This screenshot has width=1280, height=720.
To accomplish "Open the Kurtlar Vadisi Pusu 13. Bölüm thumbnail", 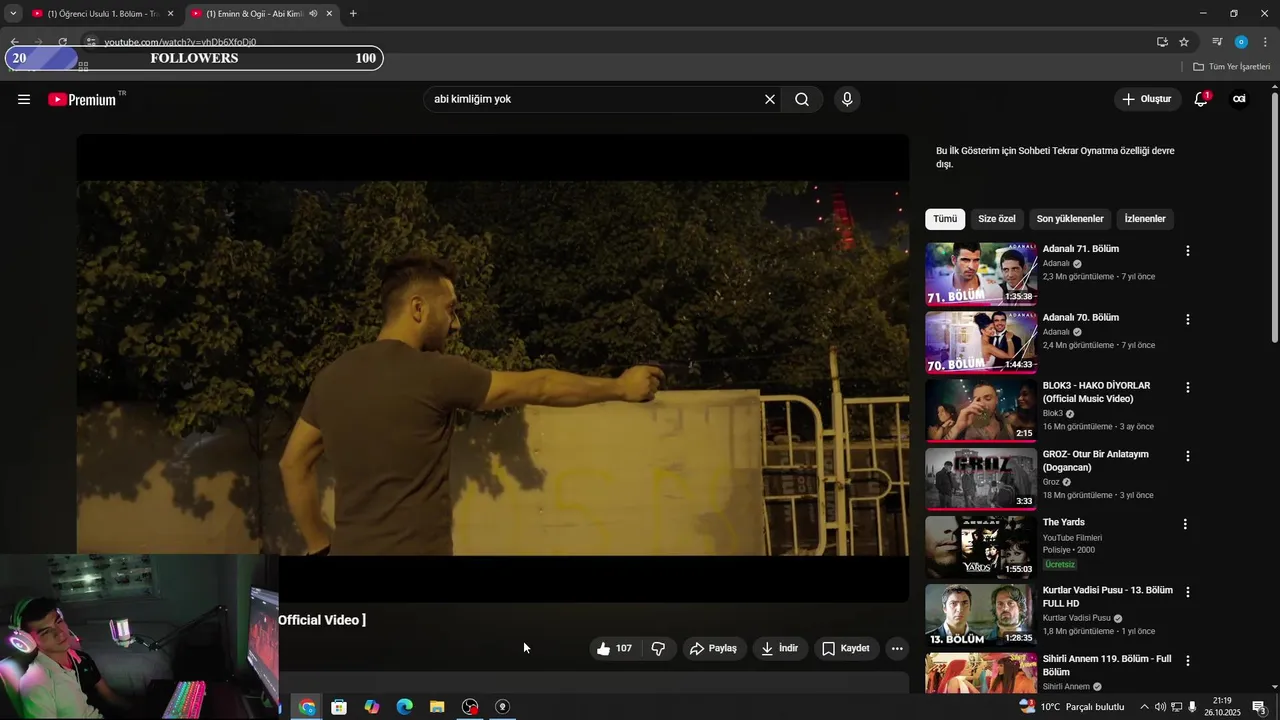I will tap(981, 615).
